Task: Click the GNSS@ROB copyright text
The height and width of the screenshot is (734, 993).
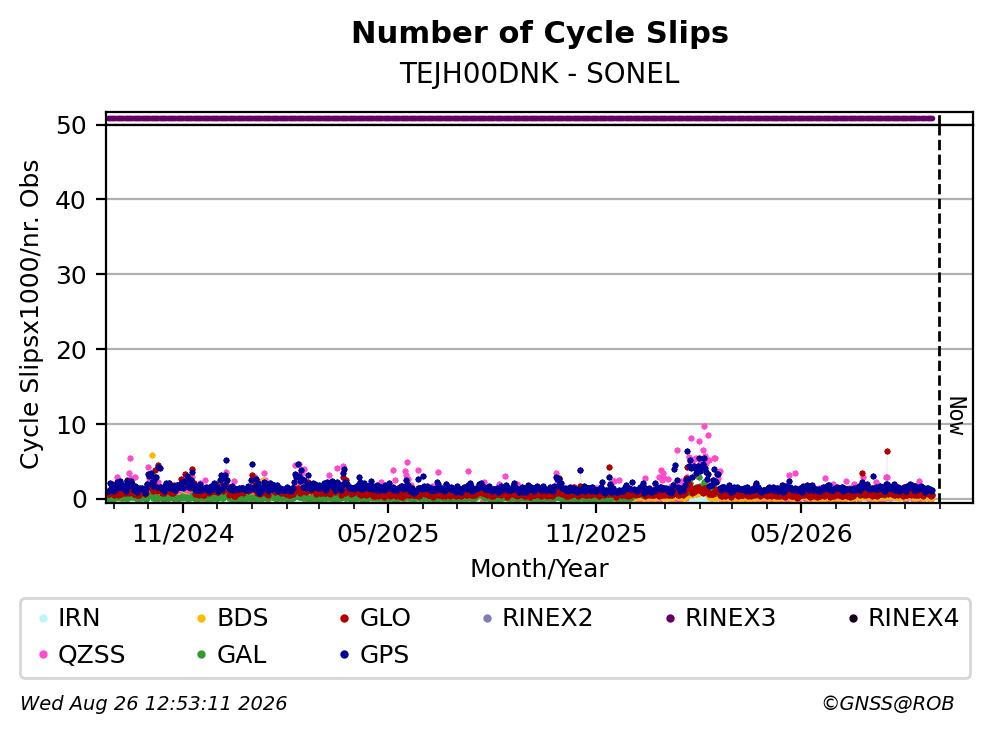Action: (888, 704)
